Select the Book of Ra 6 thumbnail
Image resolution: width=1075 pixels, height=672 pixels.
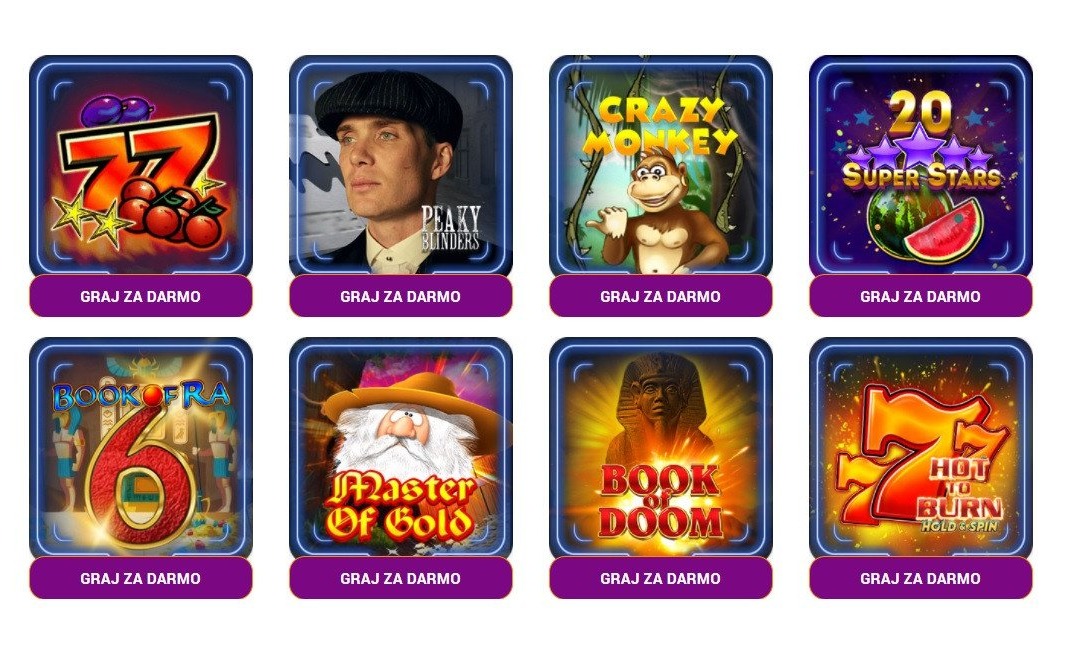(141, 446)
